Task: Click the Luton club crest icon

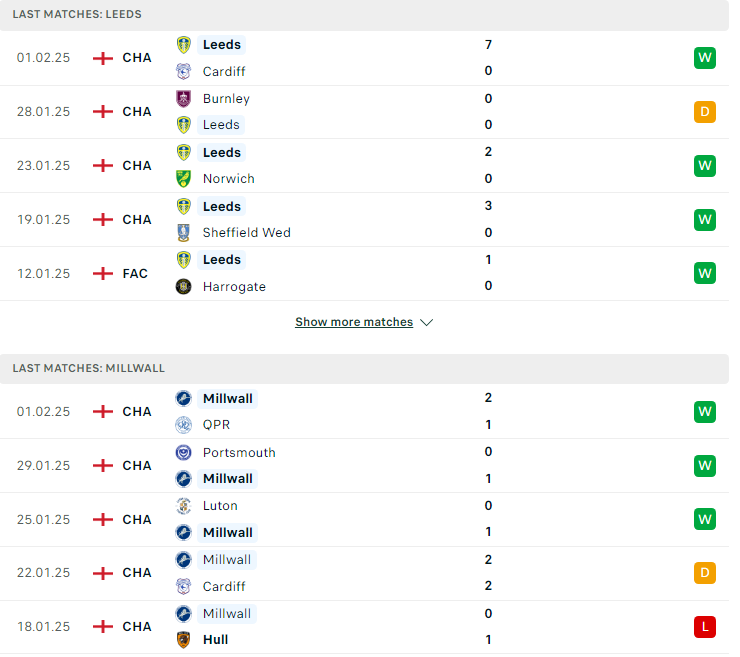Action: click(x=184, y=506)
